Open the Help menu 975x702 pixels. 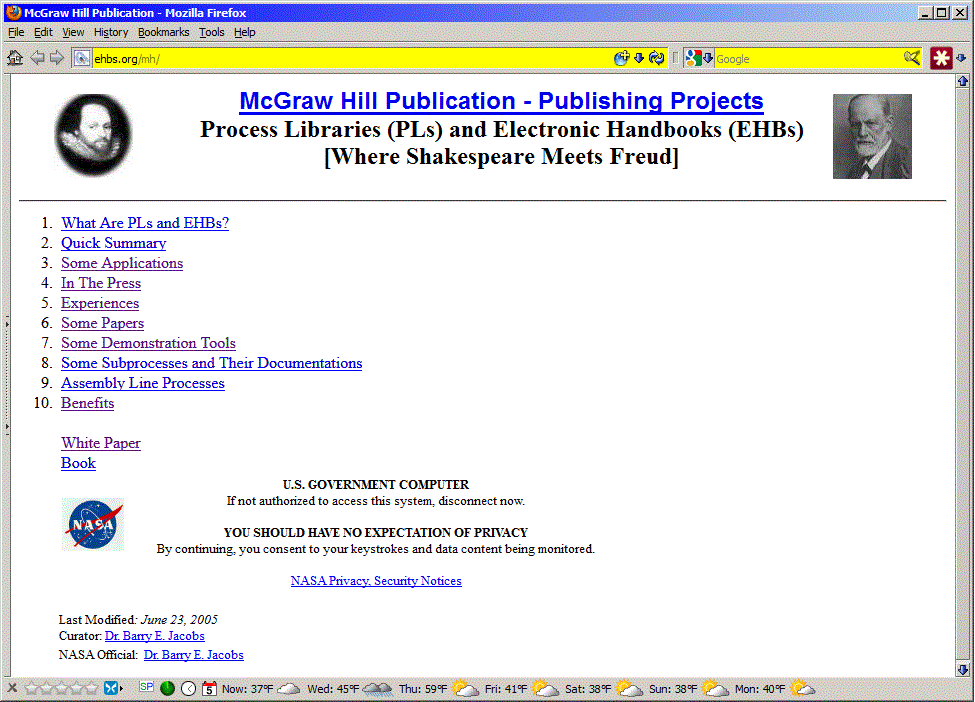(244, 32)
